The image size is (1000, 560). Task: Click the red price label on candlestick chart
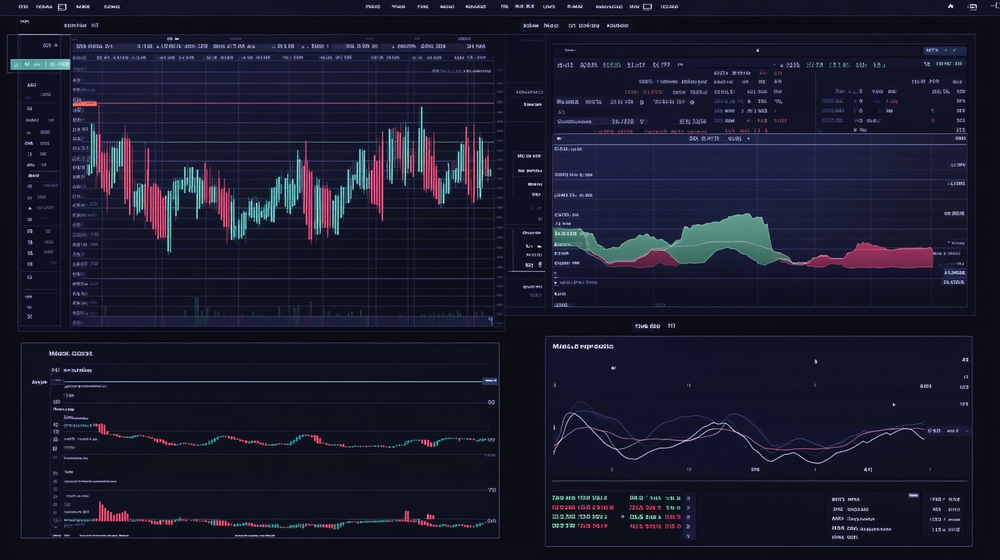click(85, 103)
